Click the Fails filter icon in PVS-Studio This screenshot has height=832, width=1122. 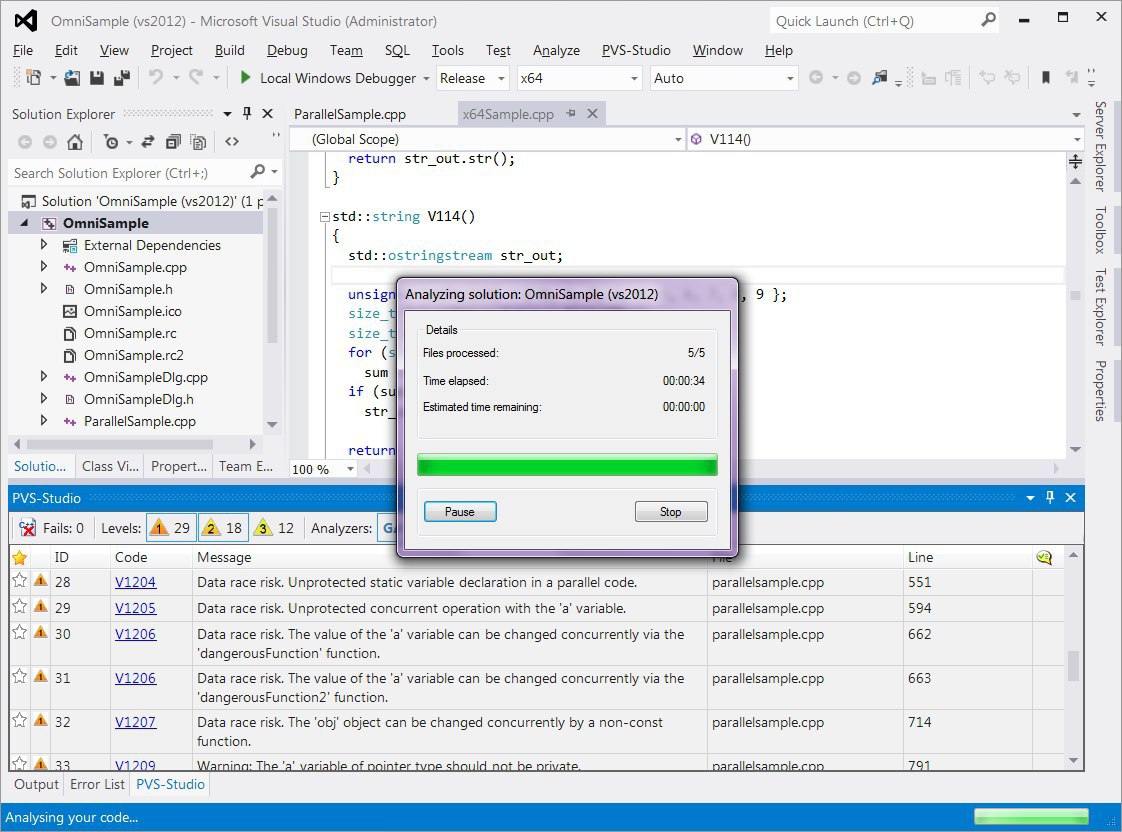pyautogui.click(x=29, y=528)
